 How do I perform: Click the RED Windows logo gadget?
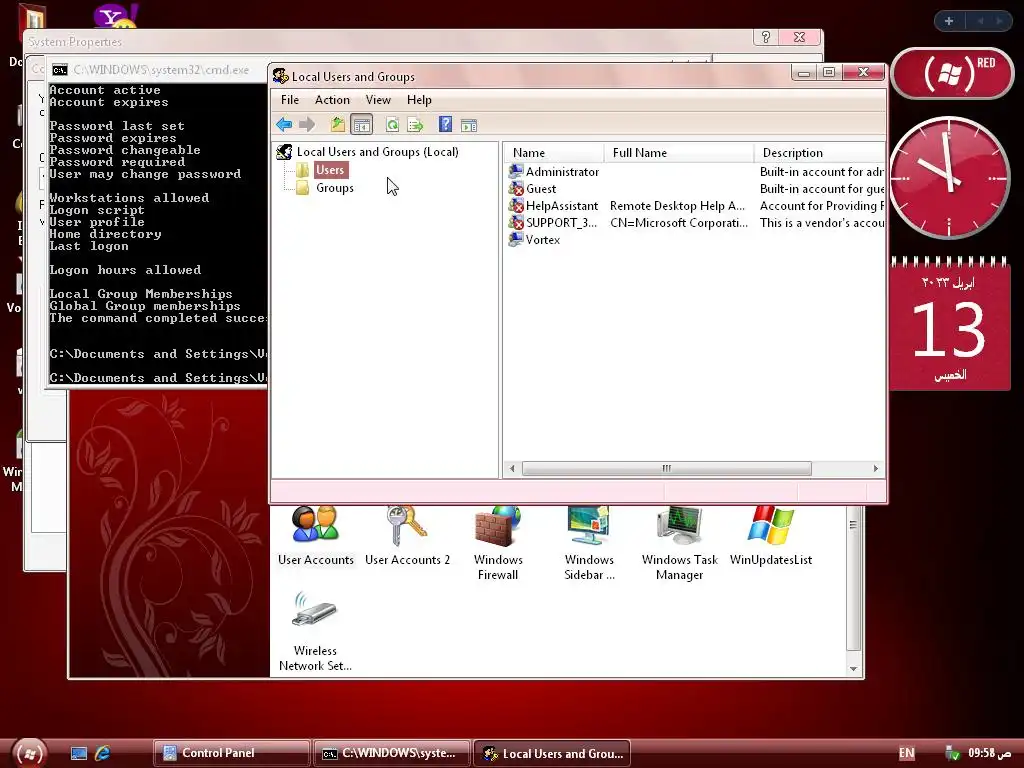[x=952, y=73]
